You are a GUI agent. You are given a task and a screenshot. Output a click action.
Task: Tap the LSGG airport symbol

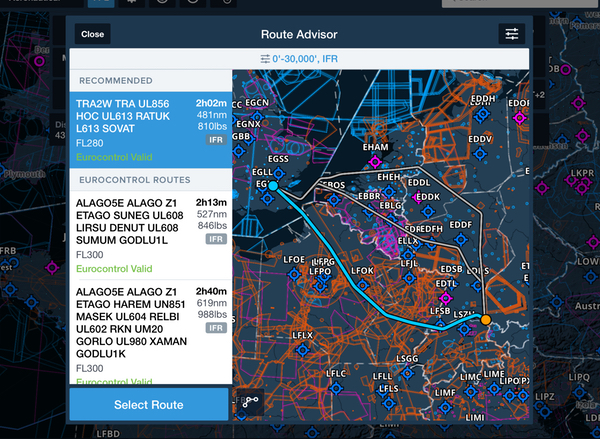point(407,371)
